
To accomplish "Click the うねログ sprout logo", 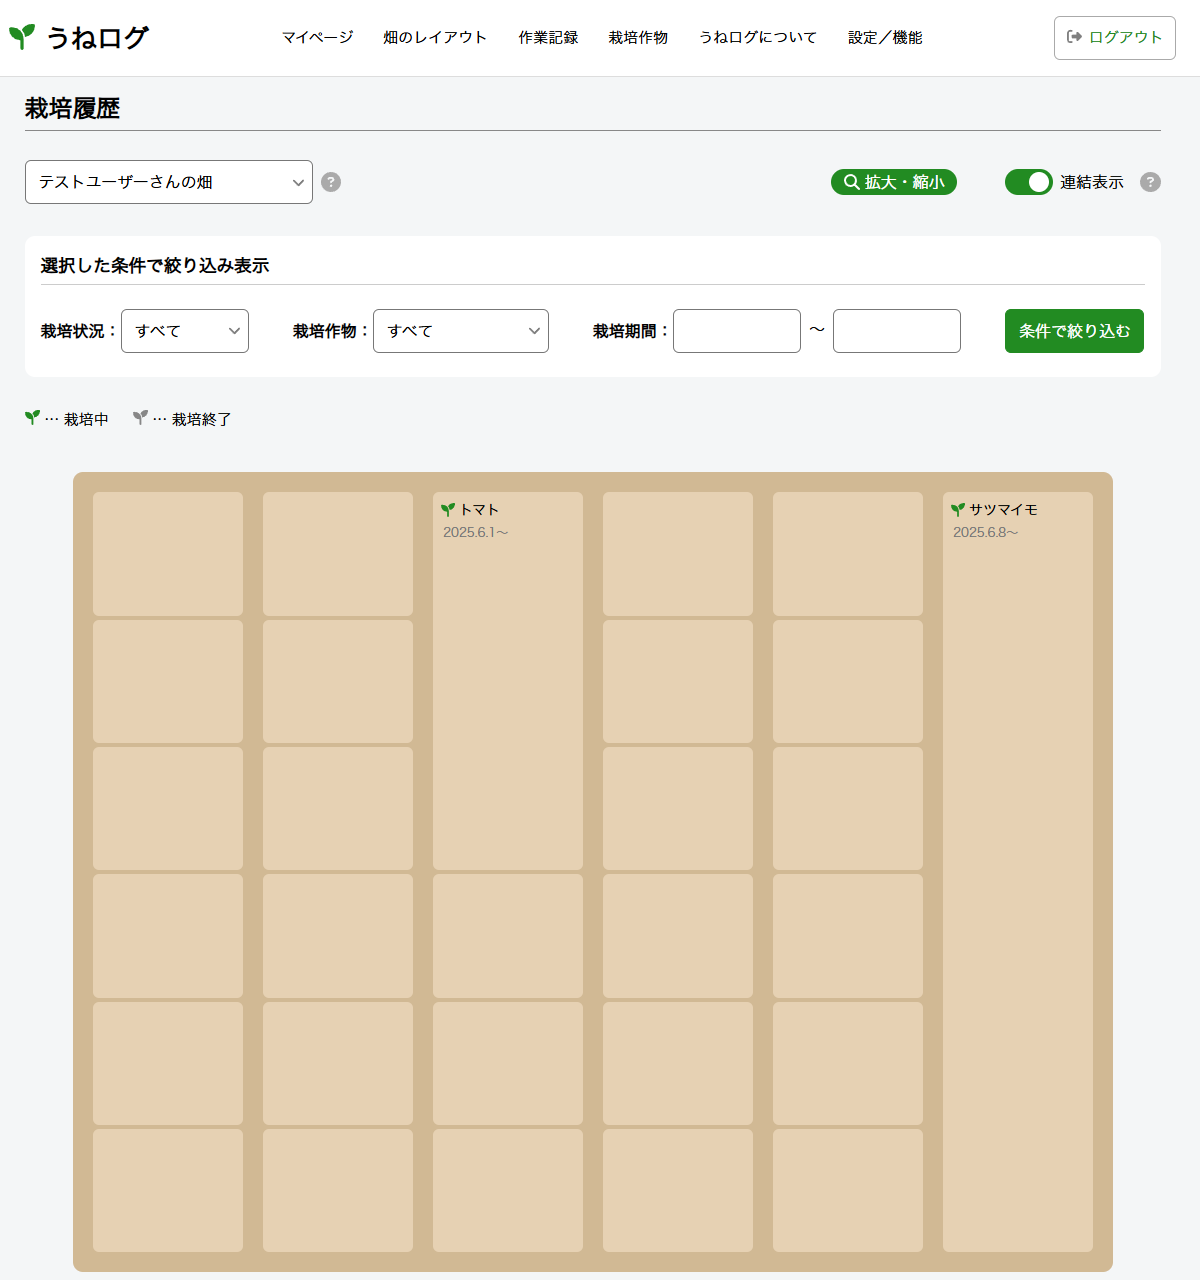I will pyautogui.click(x=22, y=37).
